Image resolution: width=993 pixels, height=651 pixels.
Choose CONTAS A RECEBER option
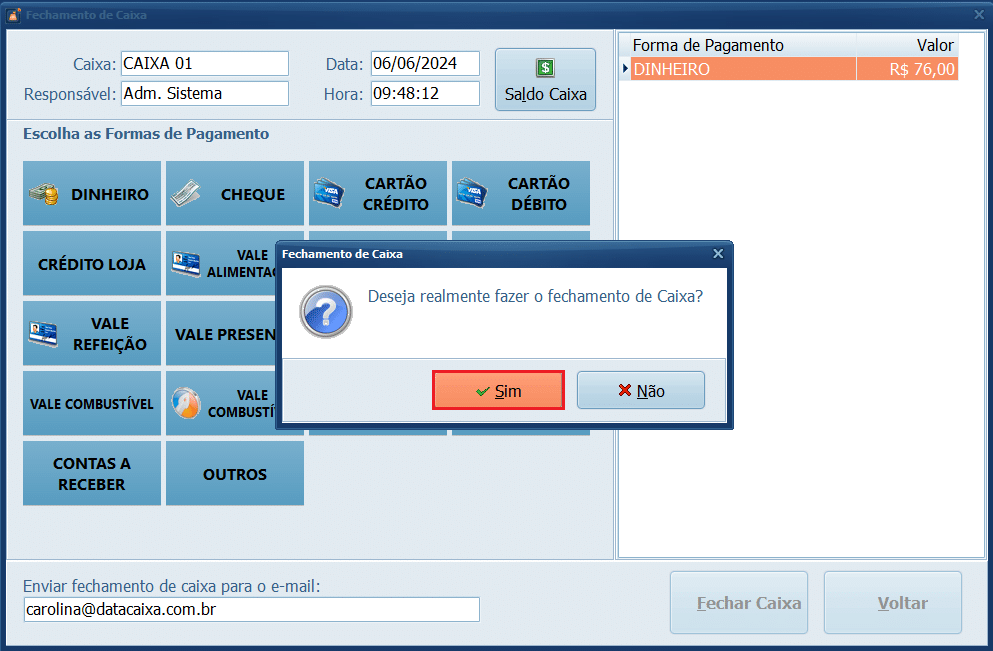click(x=92, y=474)
